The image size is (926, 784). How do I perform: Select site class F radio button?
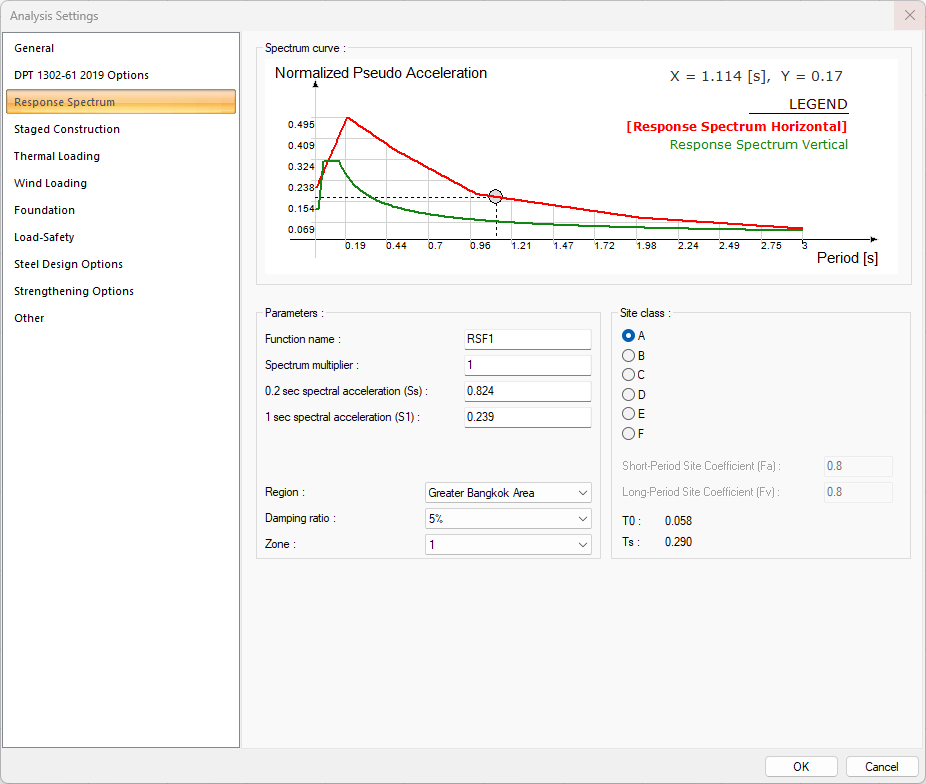[x=629, y=433]
